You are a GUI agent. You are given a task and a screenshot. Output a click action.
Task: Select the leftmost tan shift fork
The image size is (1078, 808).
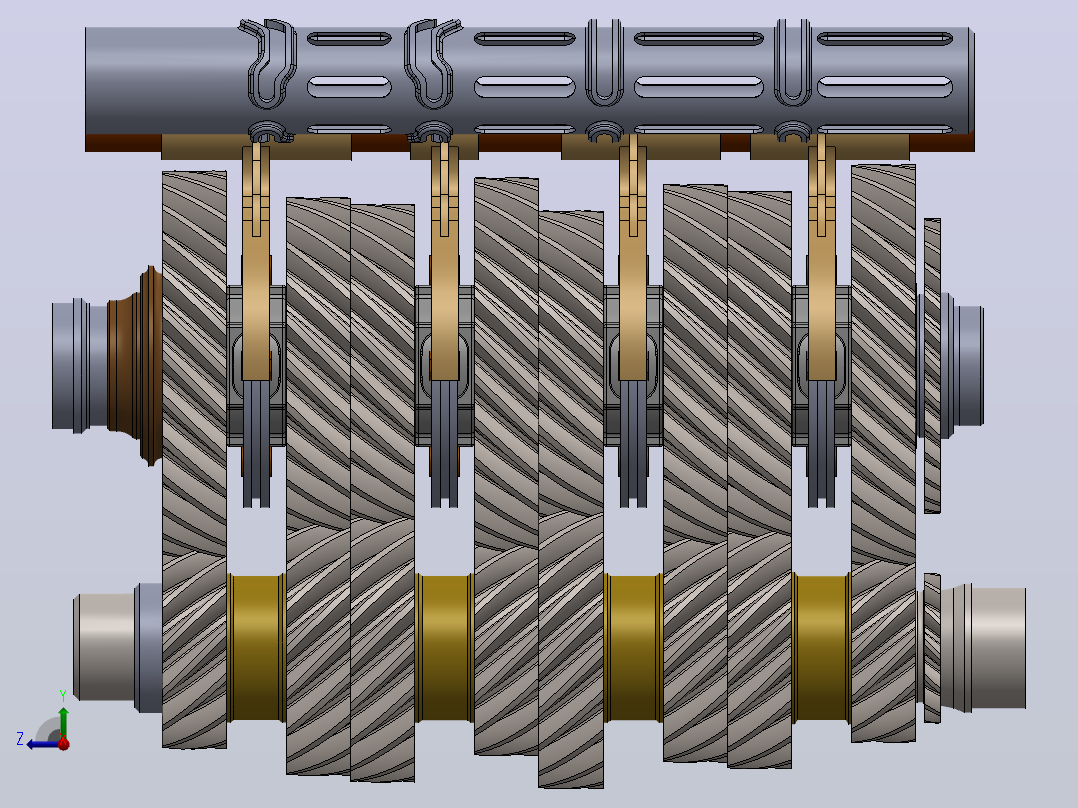pos(256,261)
